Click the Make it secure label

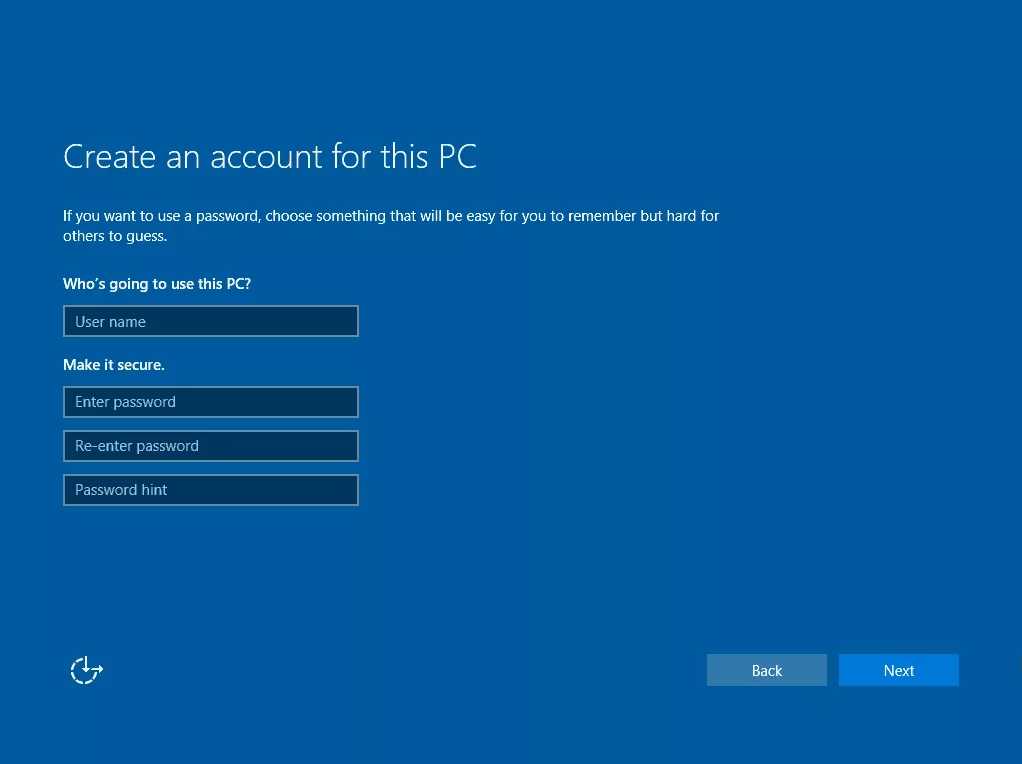113,364
